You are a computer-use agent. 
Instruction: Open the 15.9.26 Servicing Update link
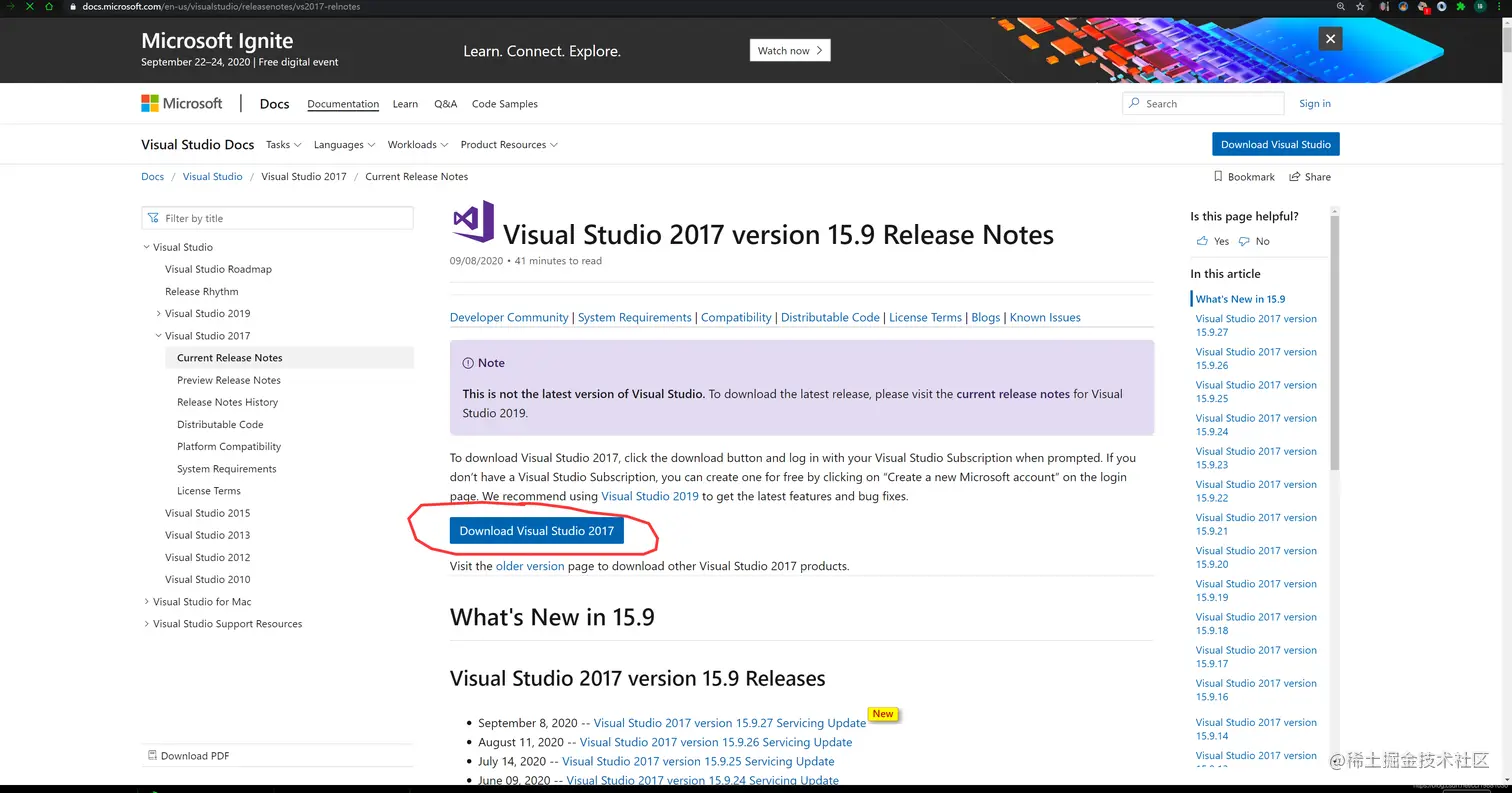[x=716, y=742]
